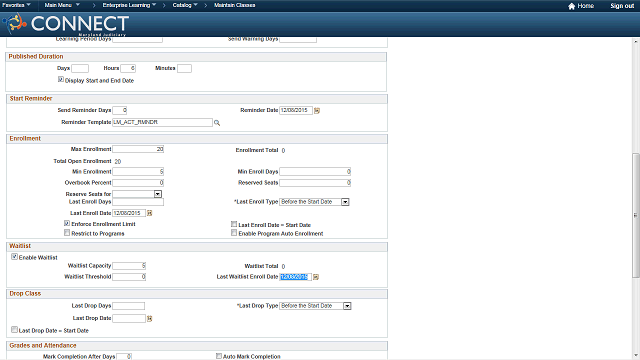Click the Reserved Seats field
The height and width of the screenshot is (360, 640).
point(315,183)
